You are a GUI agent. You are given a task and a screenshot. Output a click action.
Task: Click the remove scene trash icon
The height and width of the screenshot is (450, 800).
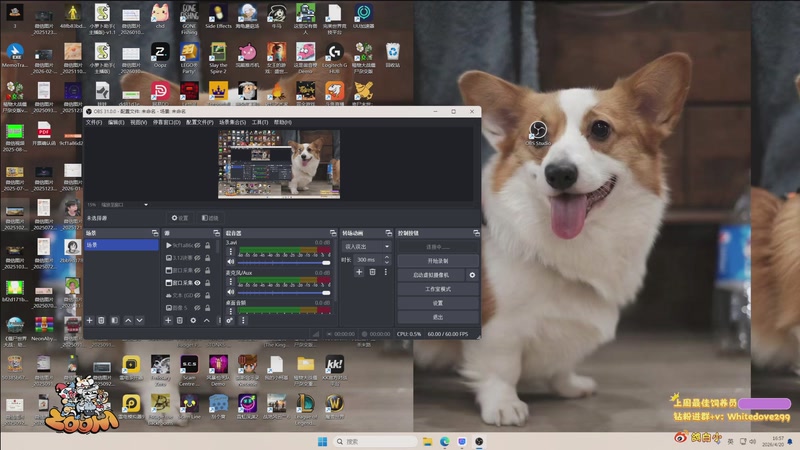pyautogui.click(x=101, y=320)
